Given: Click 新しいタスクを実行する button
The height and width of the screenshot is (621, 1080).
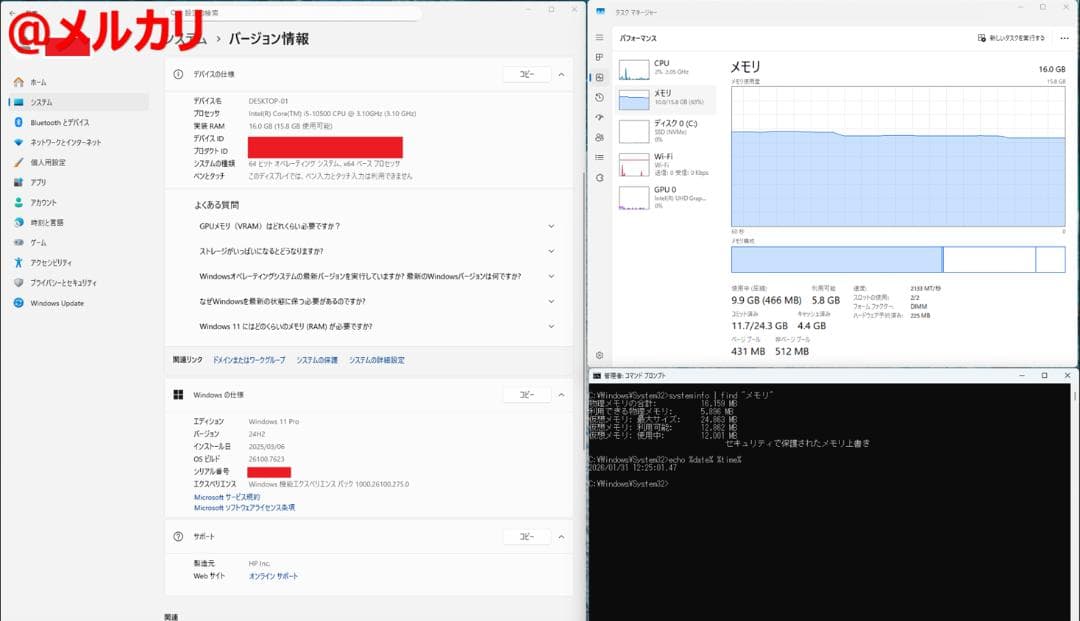Looking at the screenshot, I should coord(1011,38).
